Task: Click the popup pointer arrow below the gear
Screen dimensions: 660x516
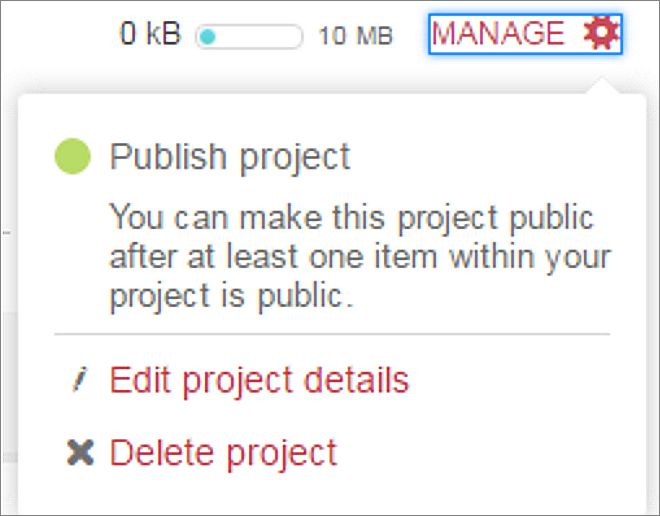Action: (603, 86)
